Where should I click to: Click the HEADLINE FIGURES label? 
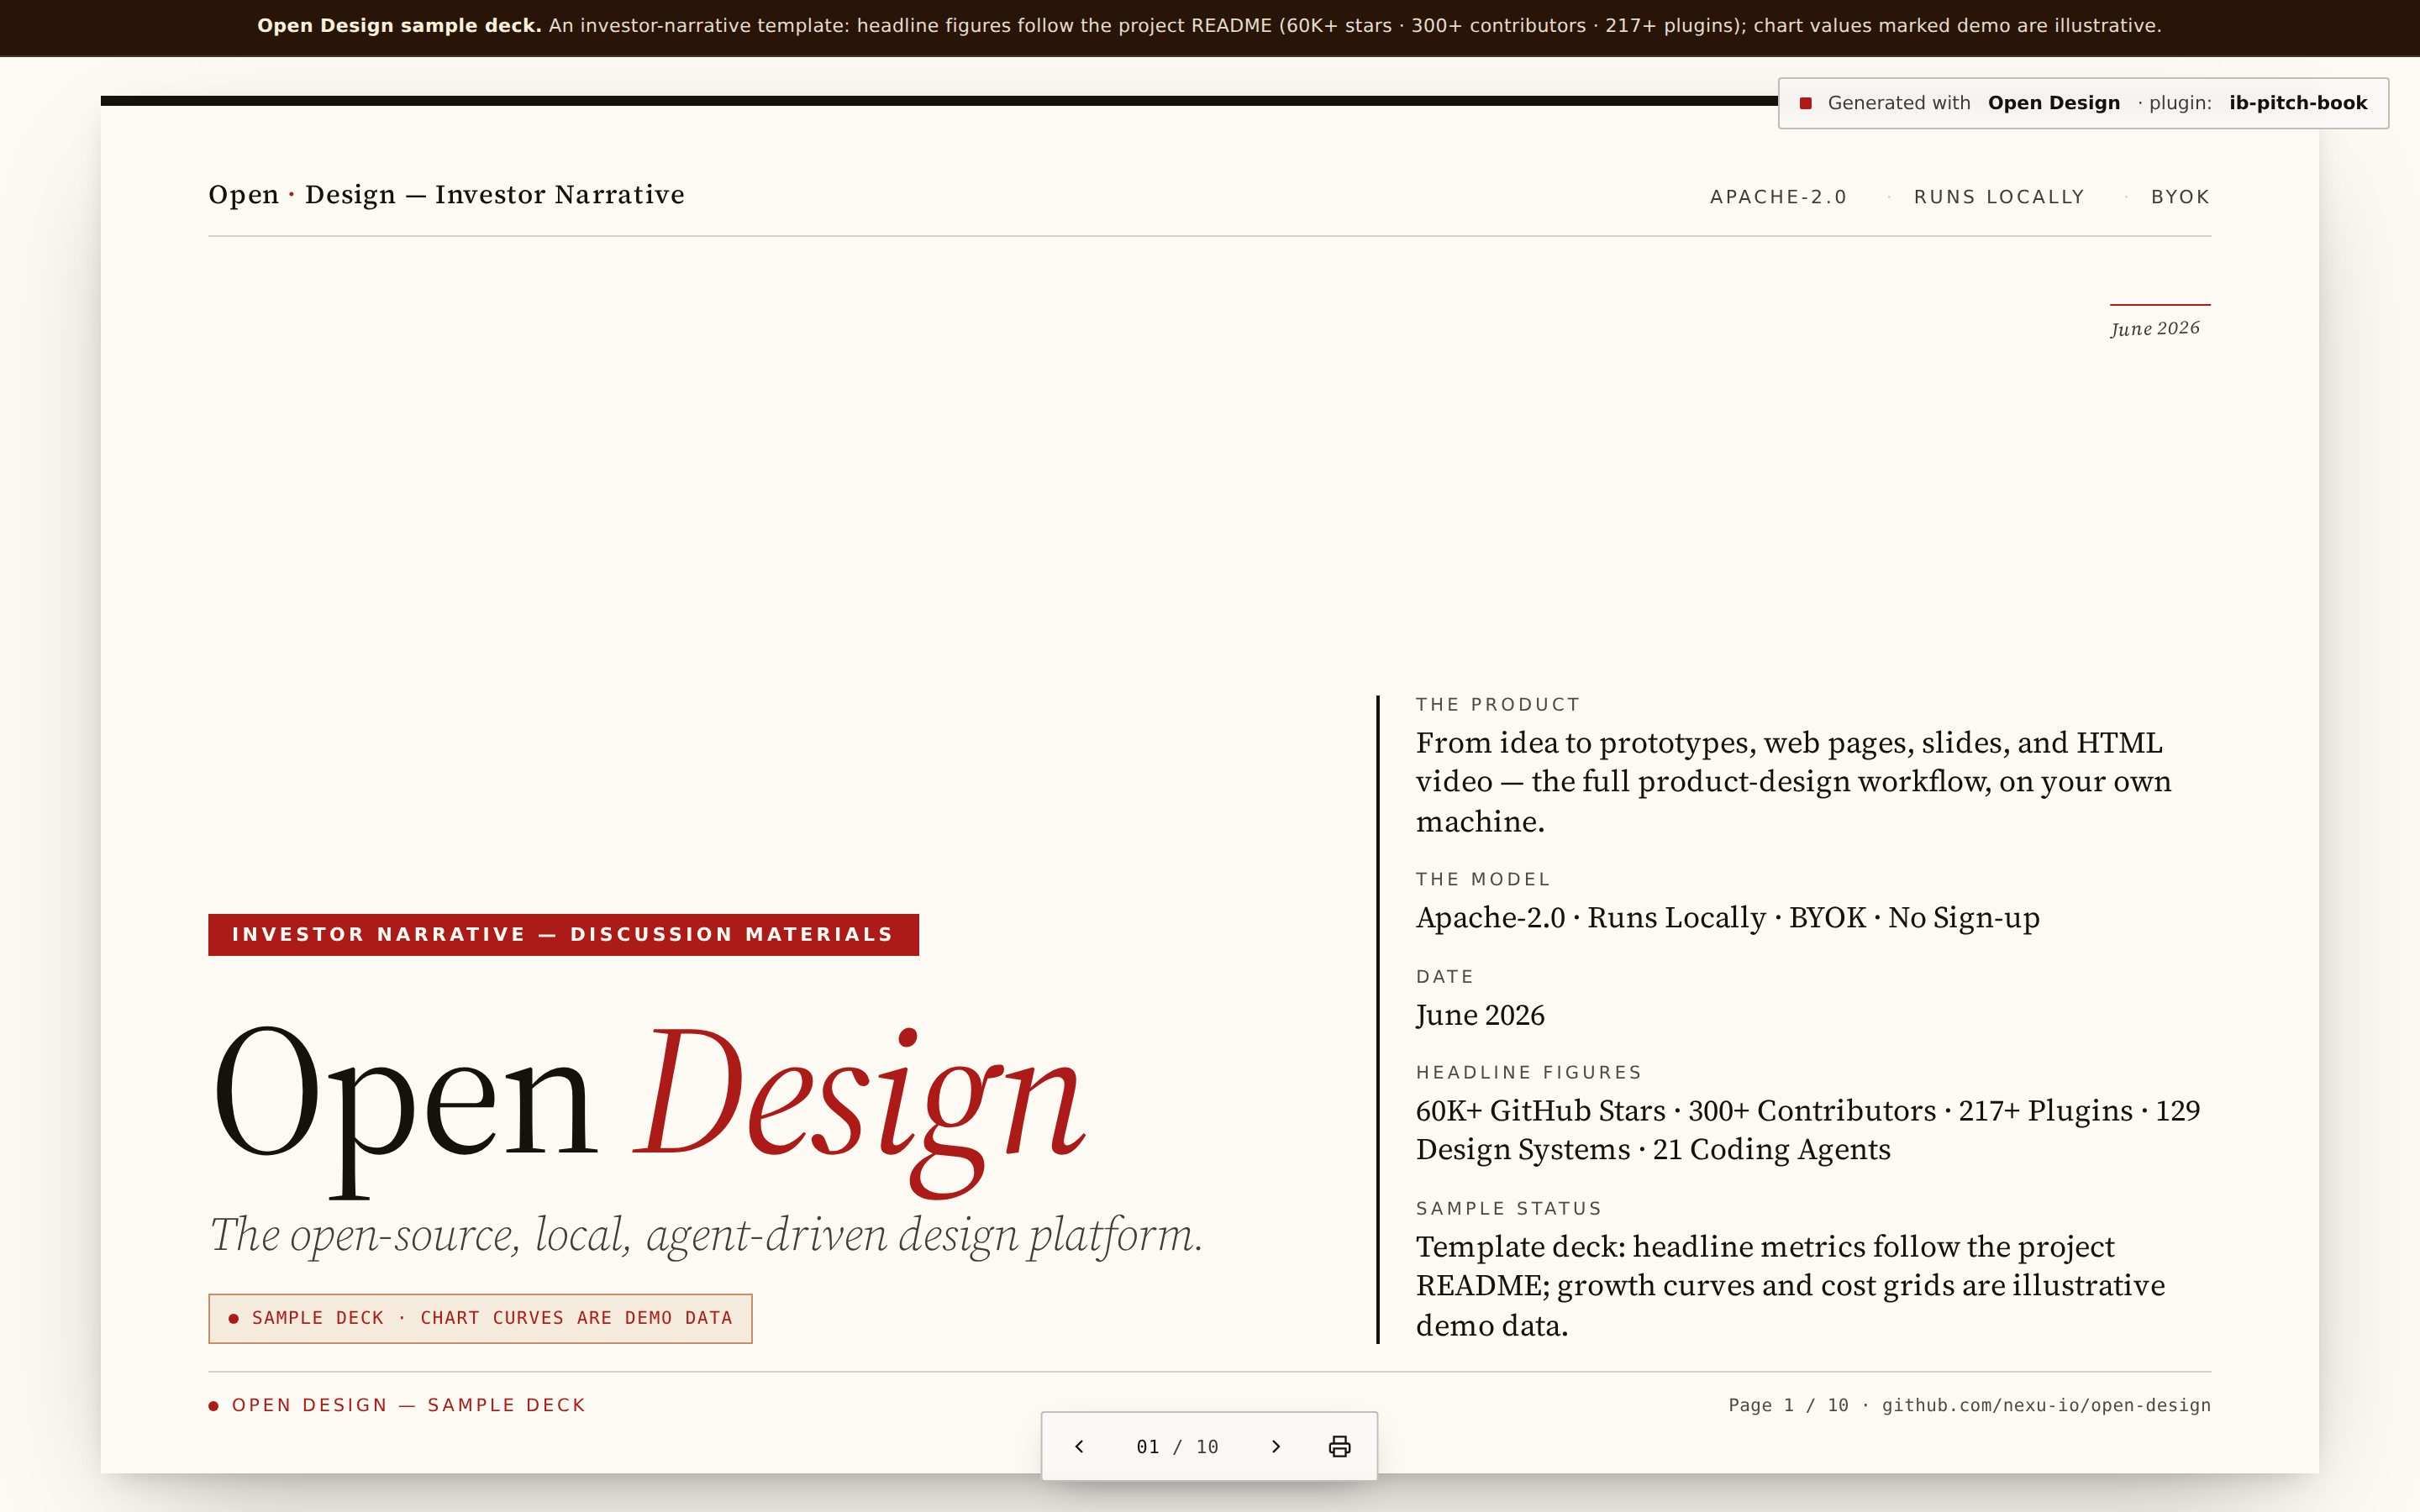(1529, 1072)
